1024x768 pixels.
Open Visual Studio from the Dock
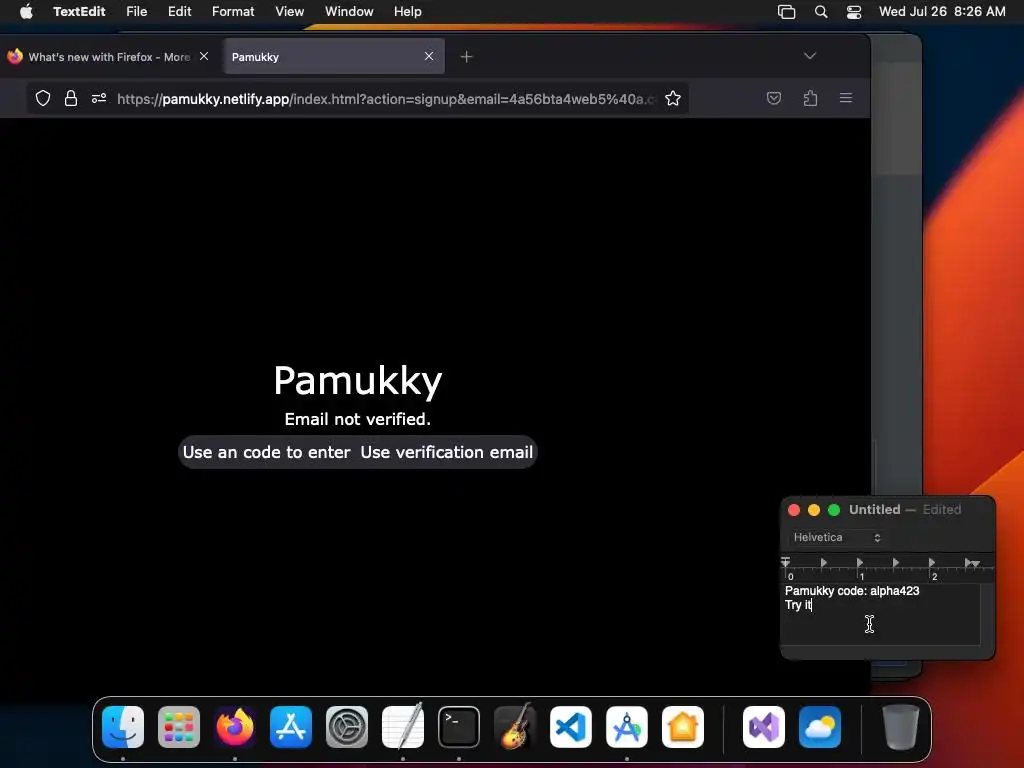[x=764, y=727]
